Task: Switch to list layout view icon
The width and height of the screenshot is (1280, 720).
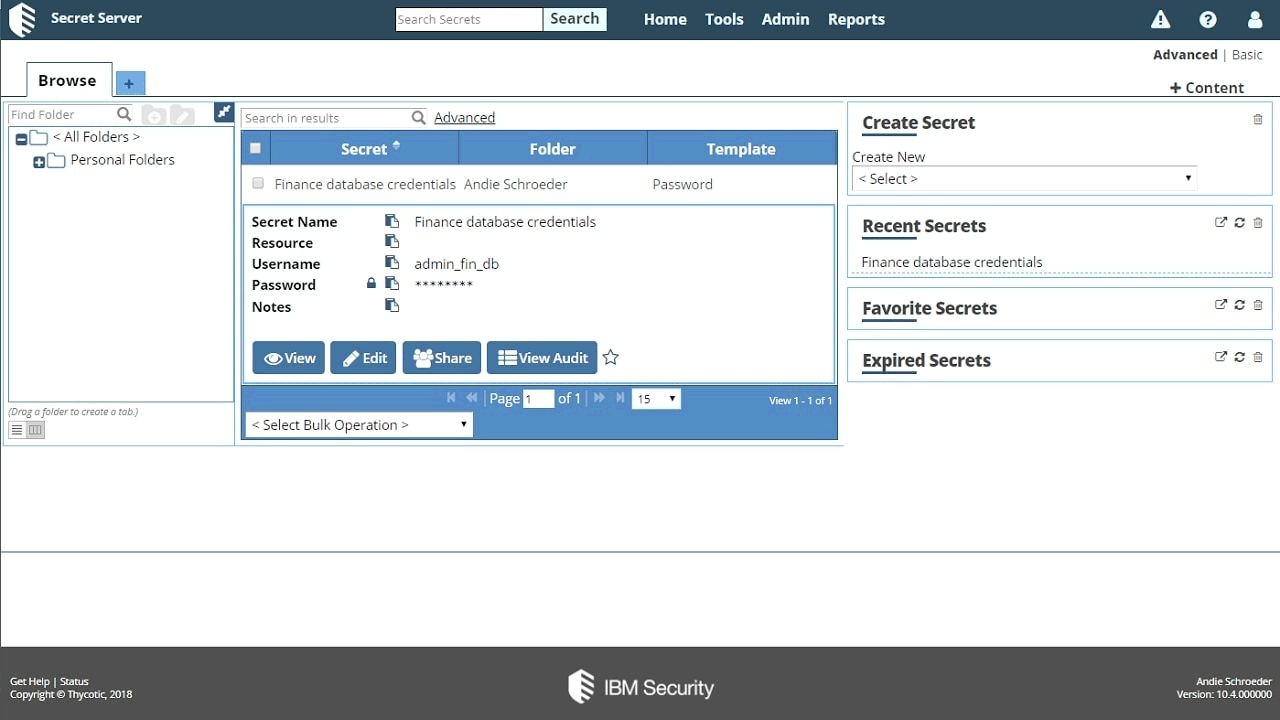Action: tap(17, 430)
